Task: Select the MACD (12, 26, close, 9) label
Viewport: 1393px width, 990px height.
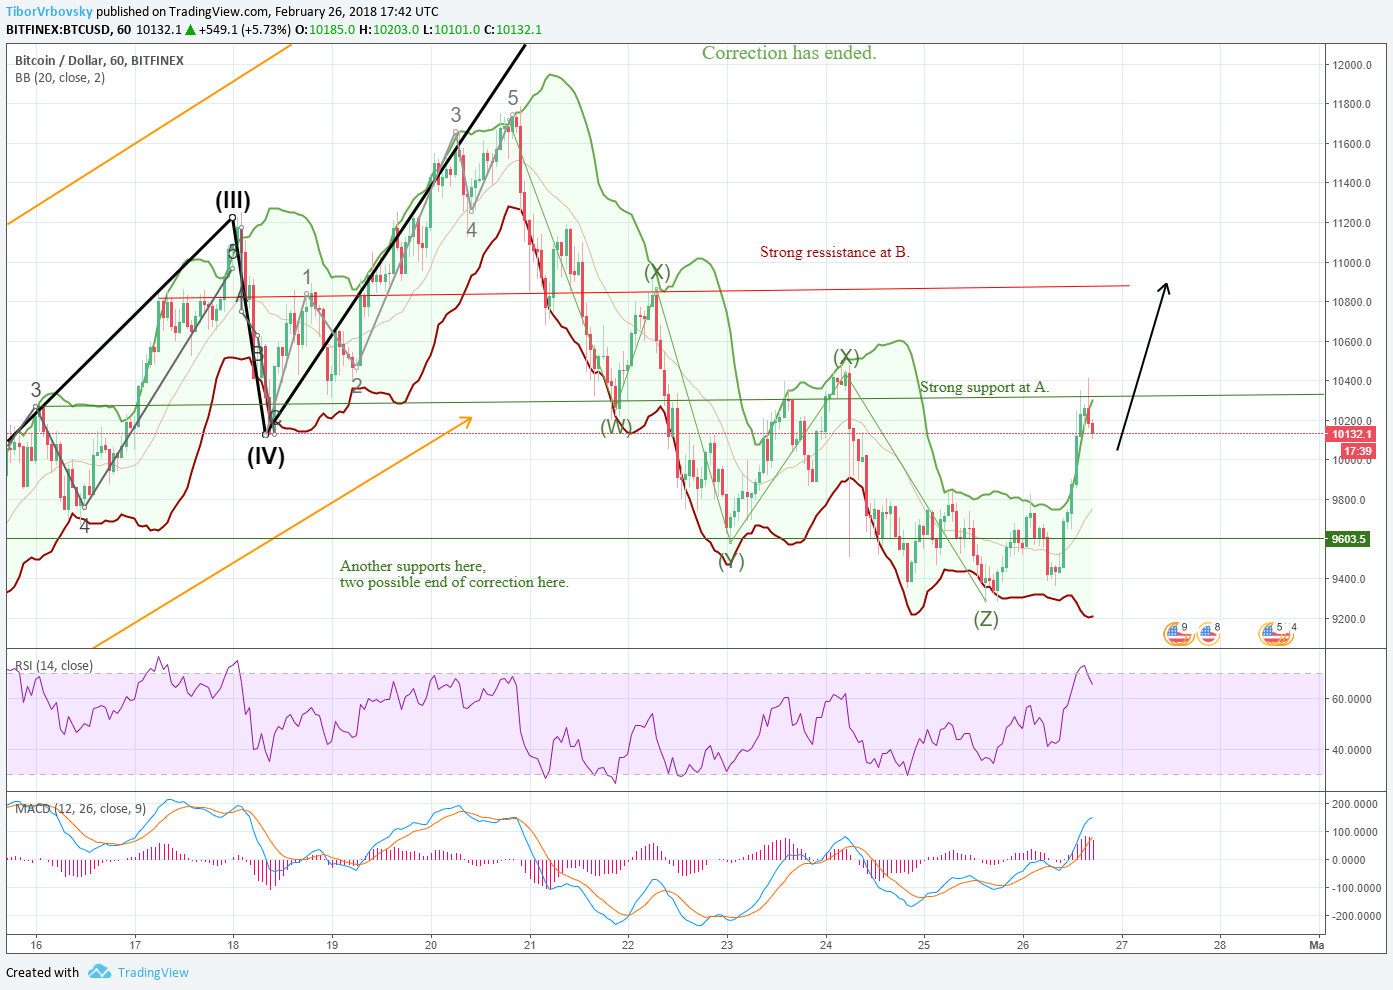Action: tap(80, 808)
